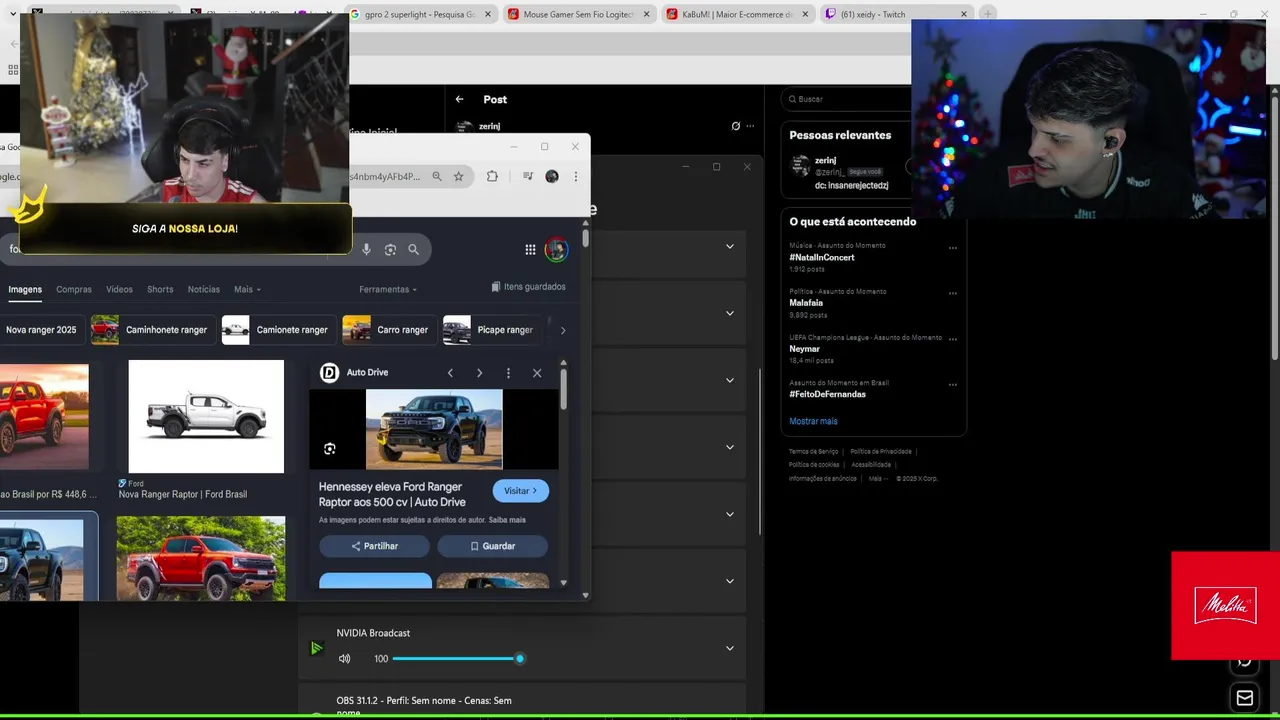Expand the first volume mixer row chevron
This screenshot has height=720, width=1280.
729,247
